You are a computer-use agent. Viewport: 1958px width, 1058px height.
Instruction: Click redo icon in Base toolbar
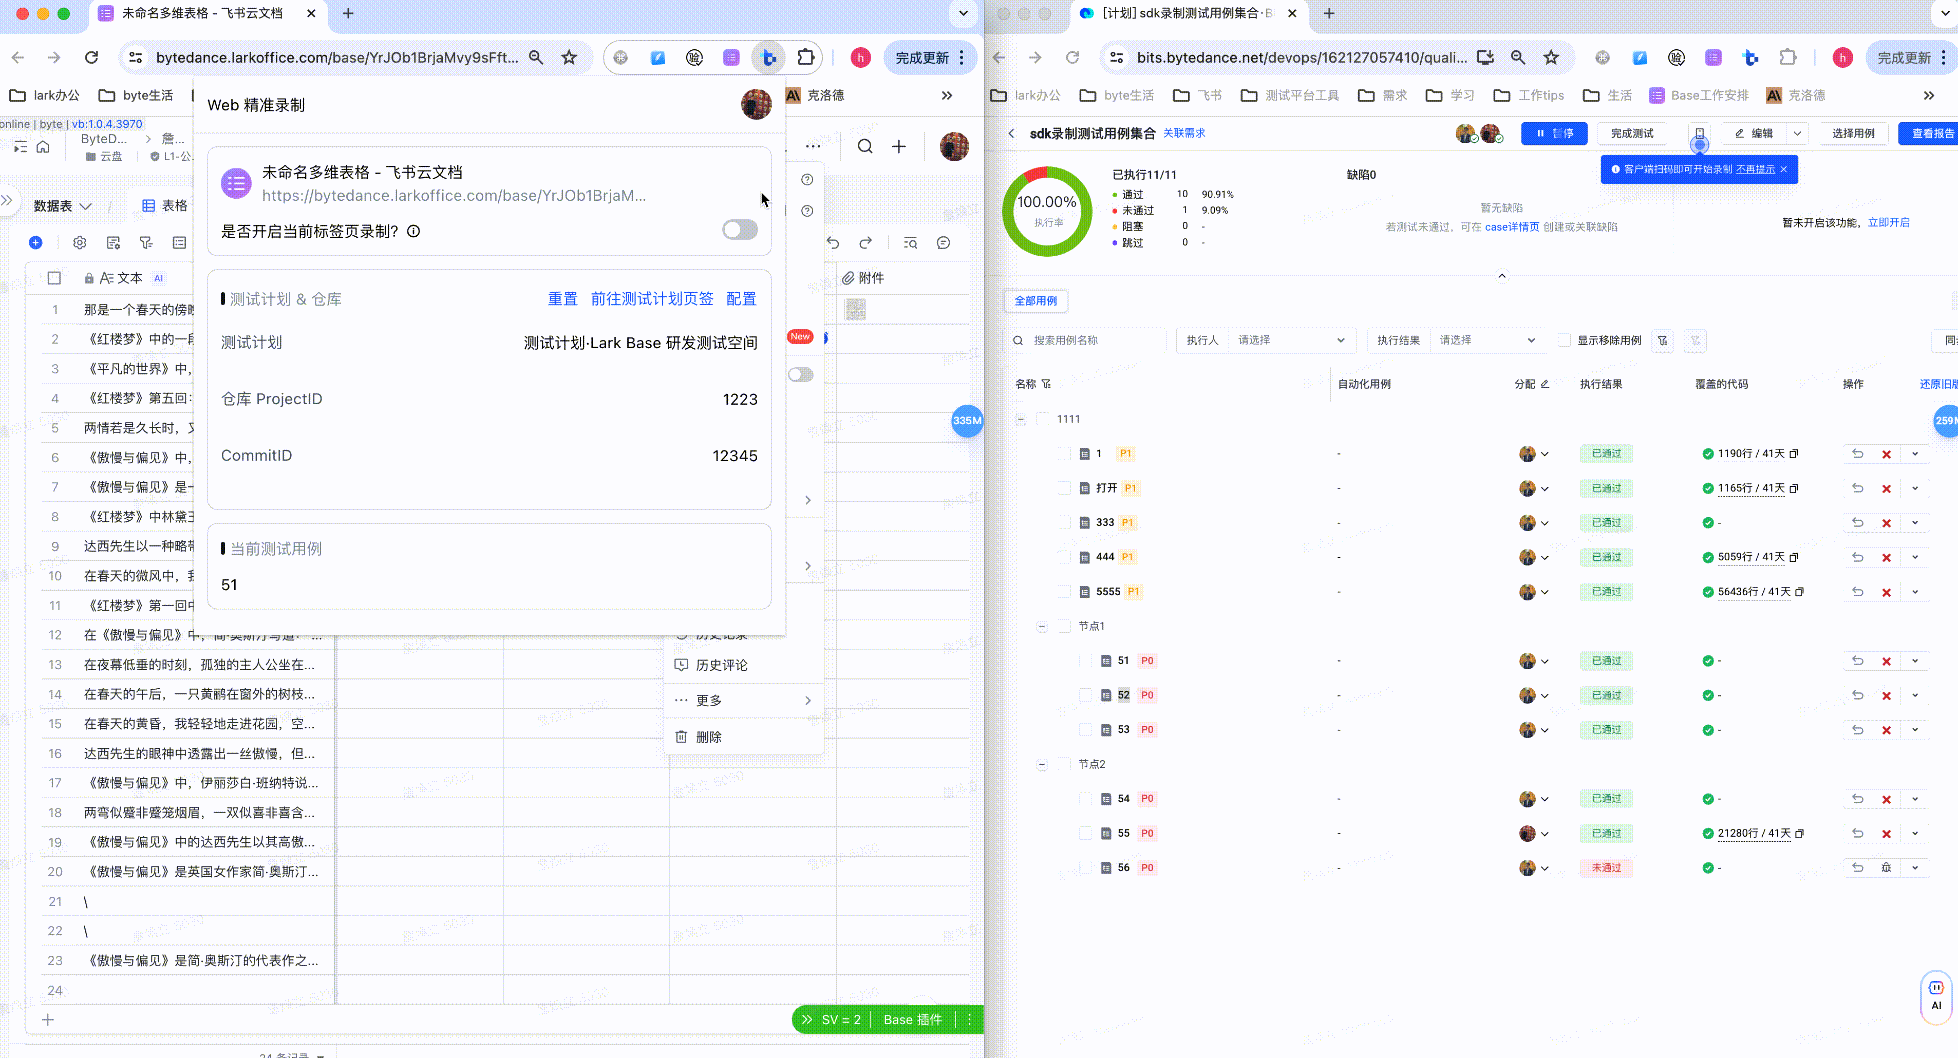pos(866,243)
